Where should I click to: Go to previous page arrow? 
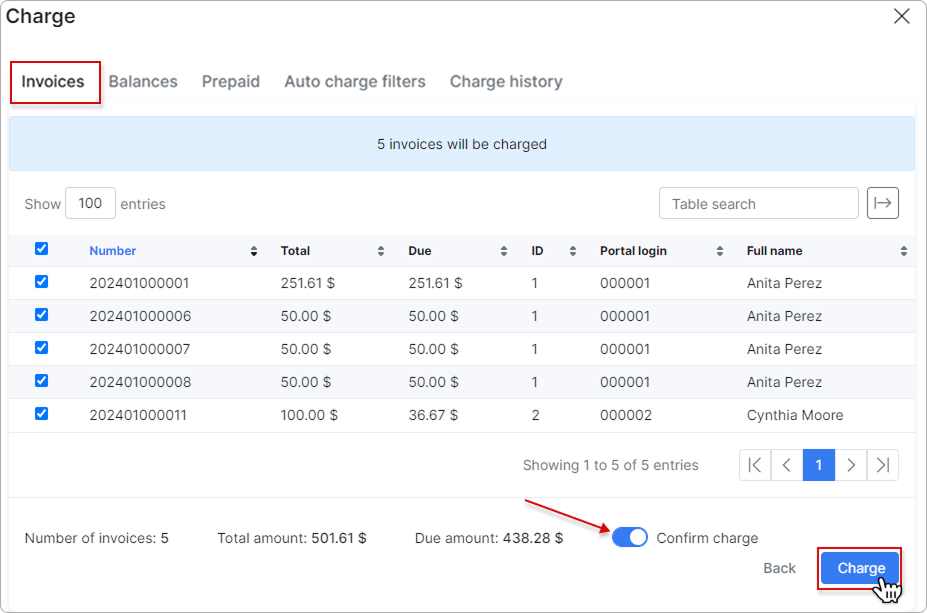(x=787, y=465)
